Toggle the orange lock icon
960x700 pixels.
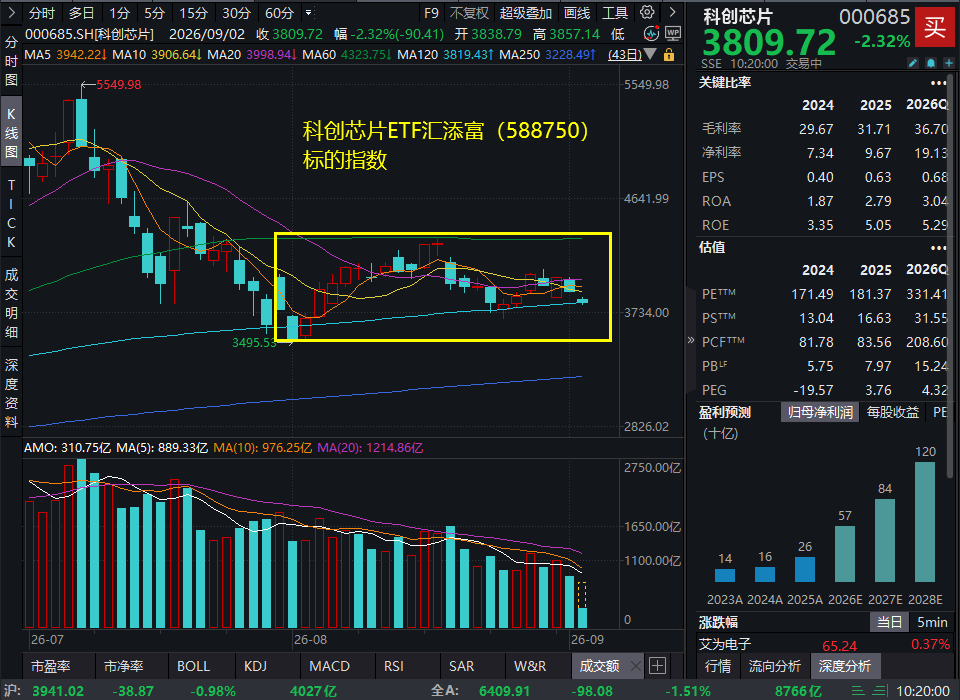click(x=669, y=55)
